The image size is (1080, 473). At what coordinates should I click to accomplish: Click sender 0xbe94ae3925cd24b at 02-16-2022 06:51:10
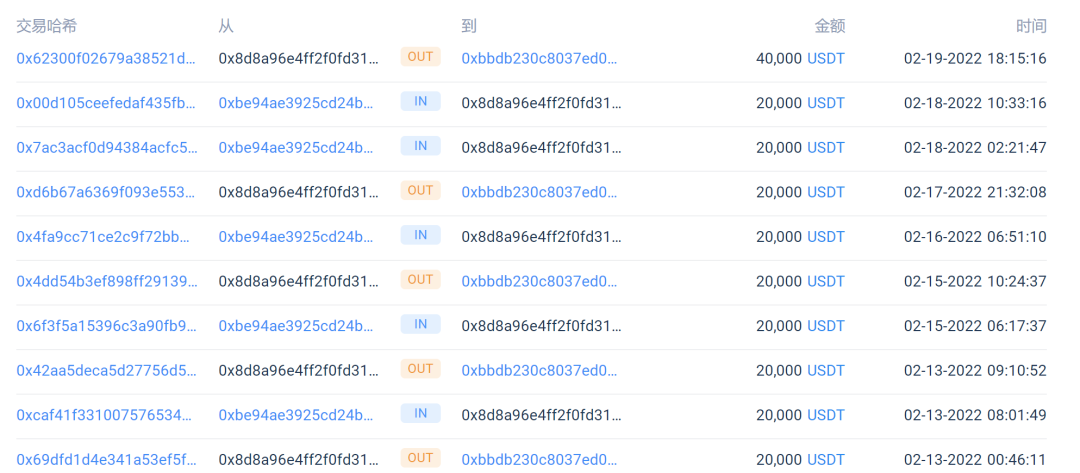coord(298,237)
